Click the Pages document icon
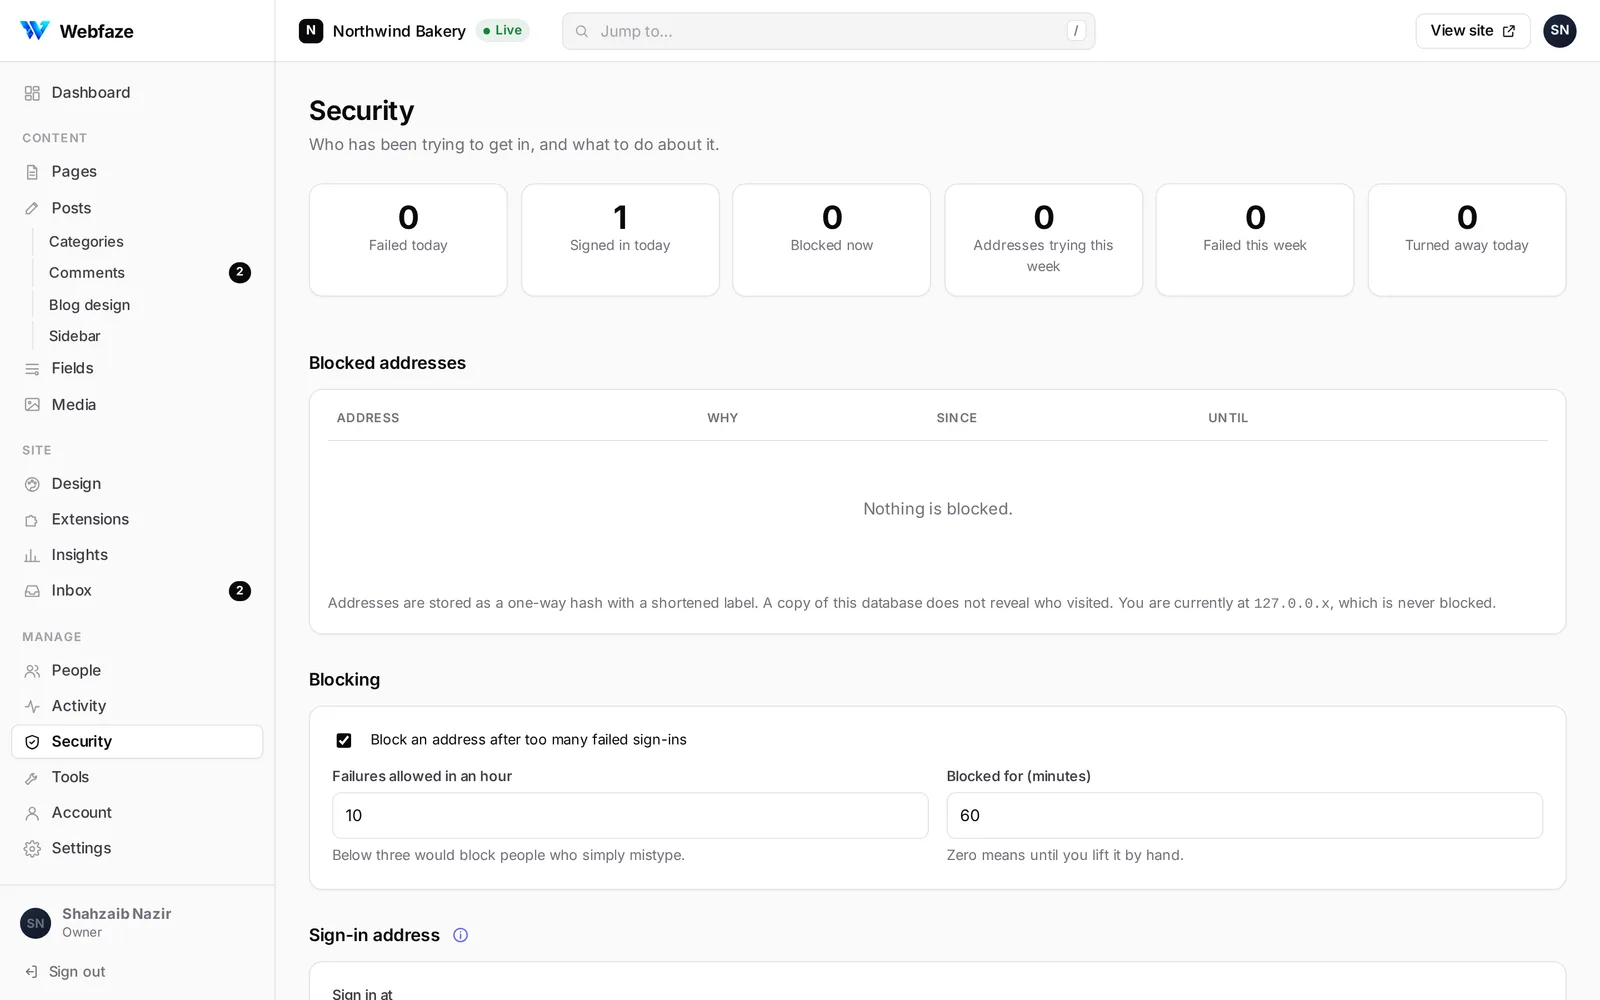 point(32,172)
